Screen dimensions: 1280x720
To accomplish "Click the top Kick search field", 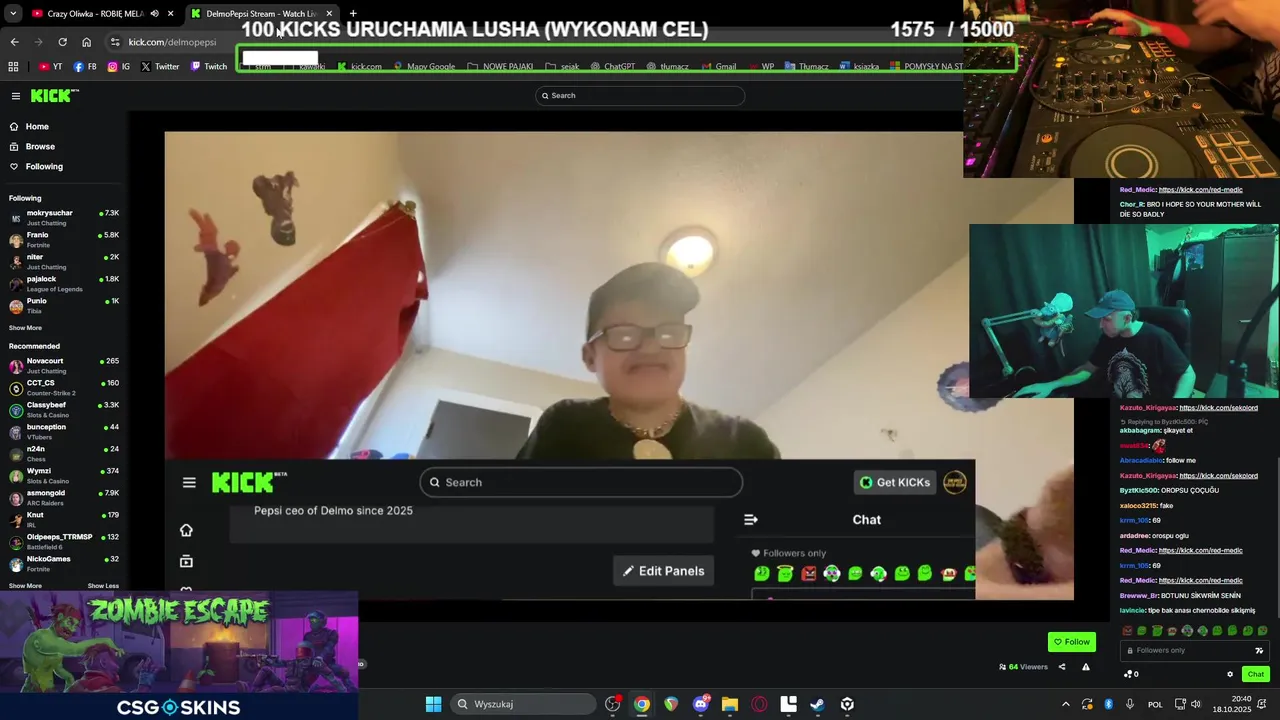I will [x=640, y=96].
